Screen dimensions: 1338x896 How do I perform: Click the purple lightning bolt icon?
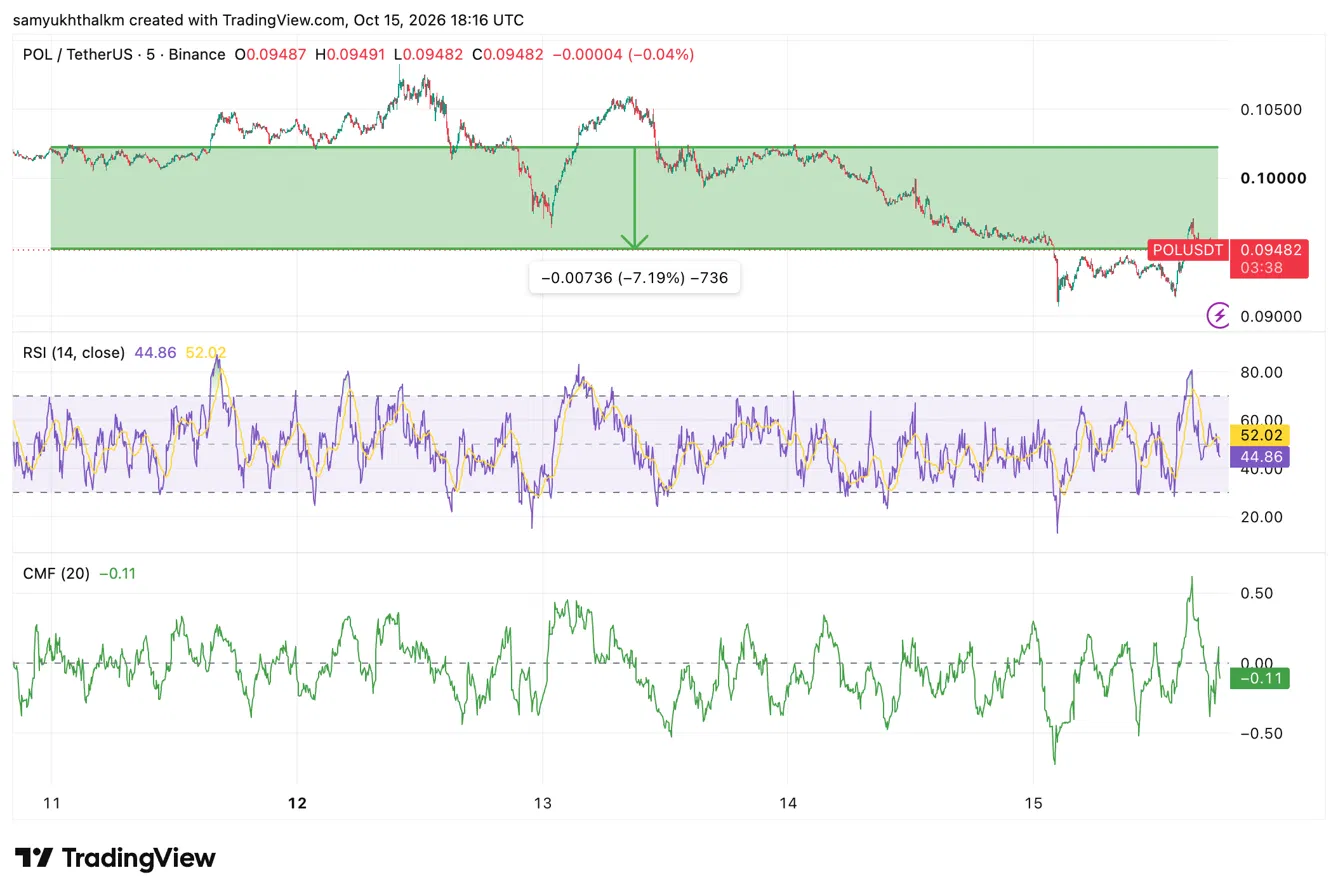(1218, 316)
